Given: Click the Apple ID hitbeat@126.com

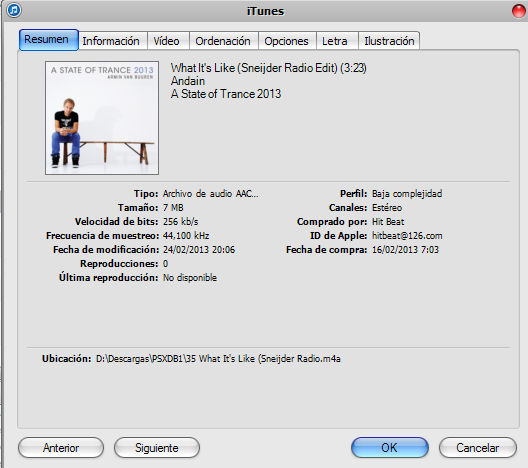Looking at the screenshot, I should click(x=407, y=235).
